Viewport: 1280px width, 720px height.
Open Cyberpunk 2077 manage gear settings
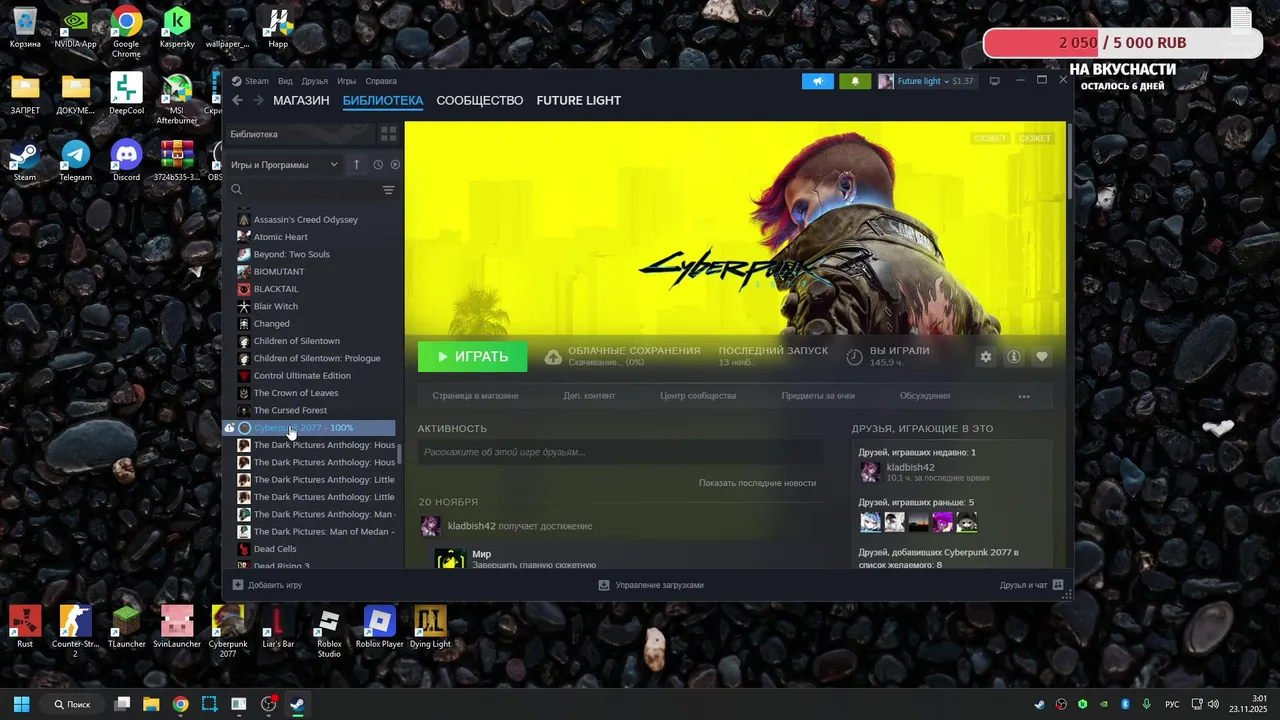[x=986, y=357]
